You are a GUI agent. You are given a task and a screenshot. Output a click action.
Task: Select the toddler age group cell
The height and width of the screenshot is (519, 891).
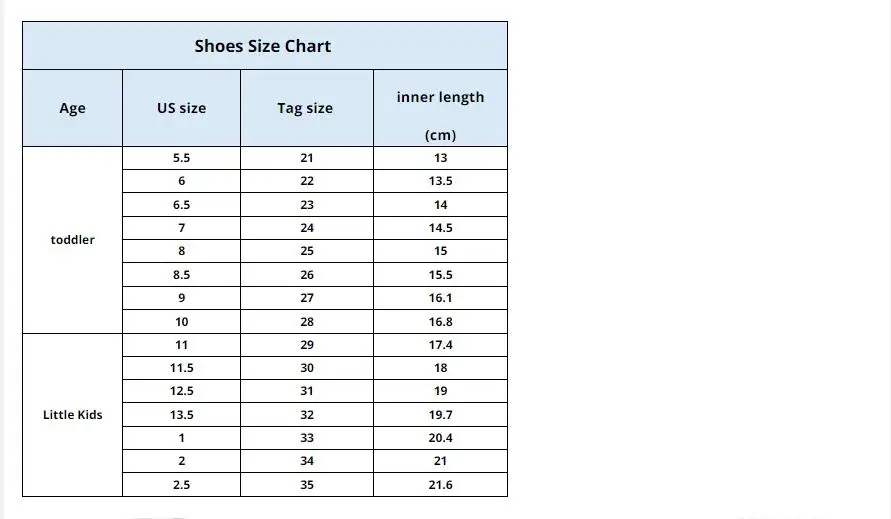[72, 240]
